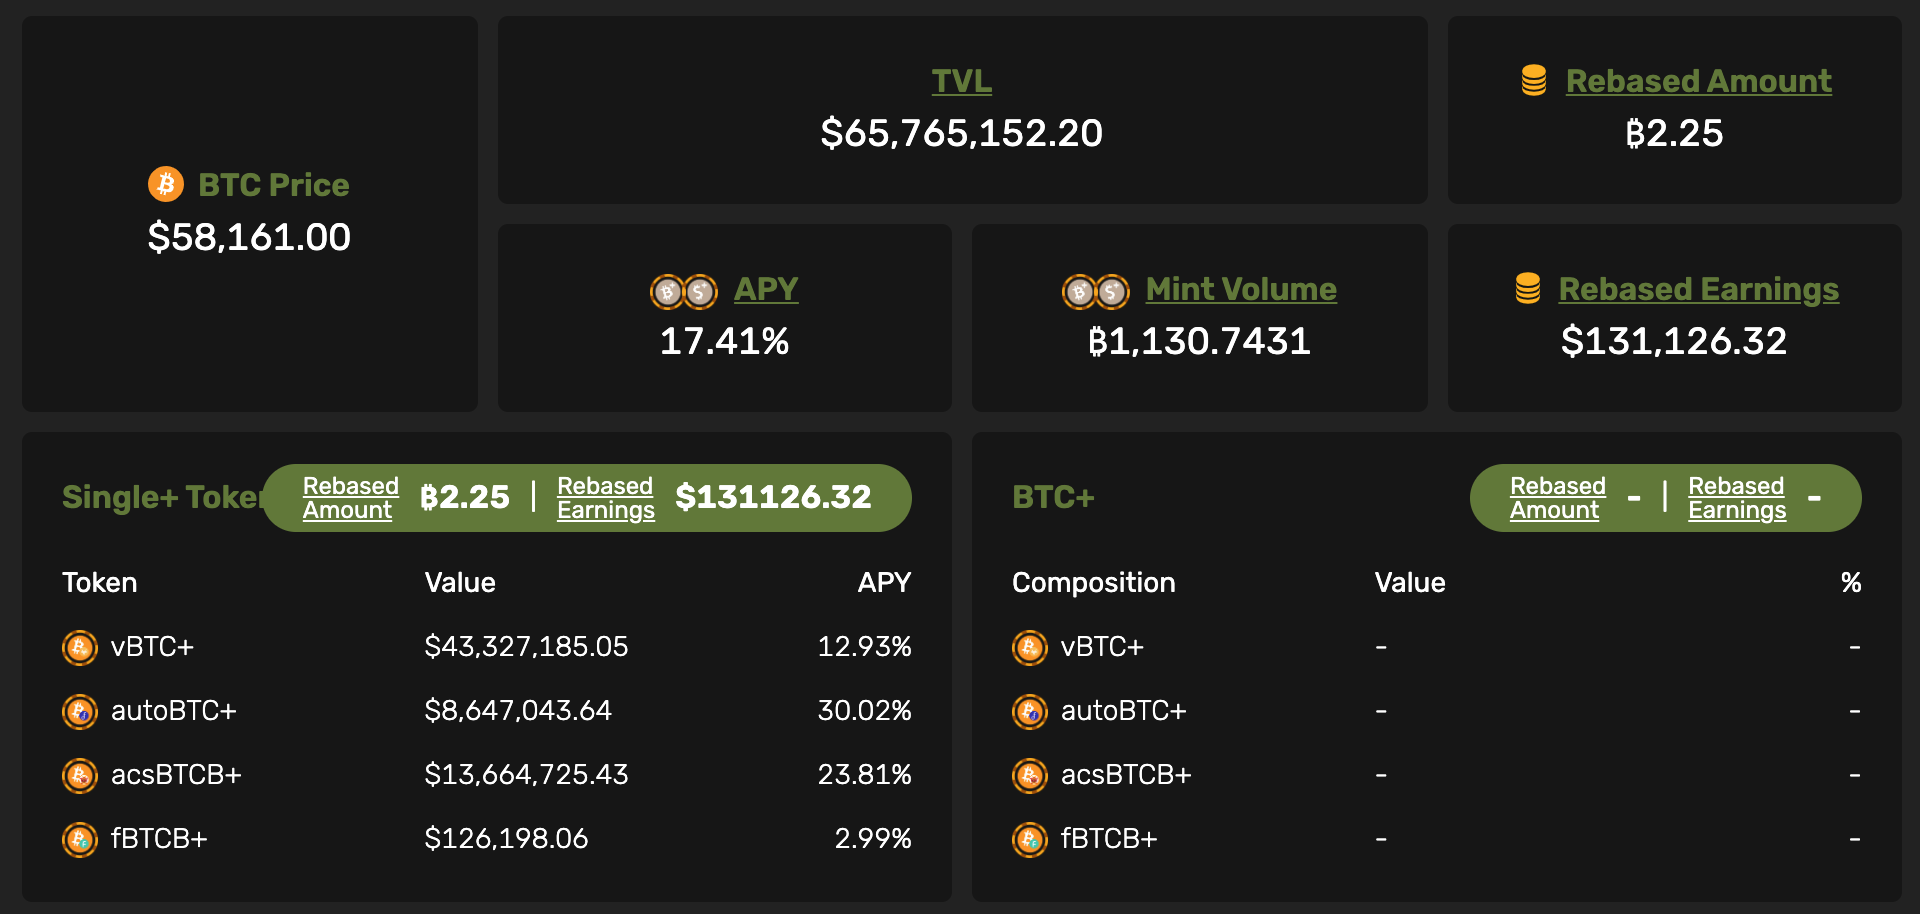The height and width of the screenshot is (914, 1920).
Task: Click the coin pair icon beside Mint Volume
Action: pos(1095,292)
